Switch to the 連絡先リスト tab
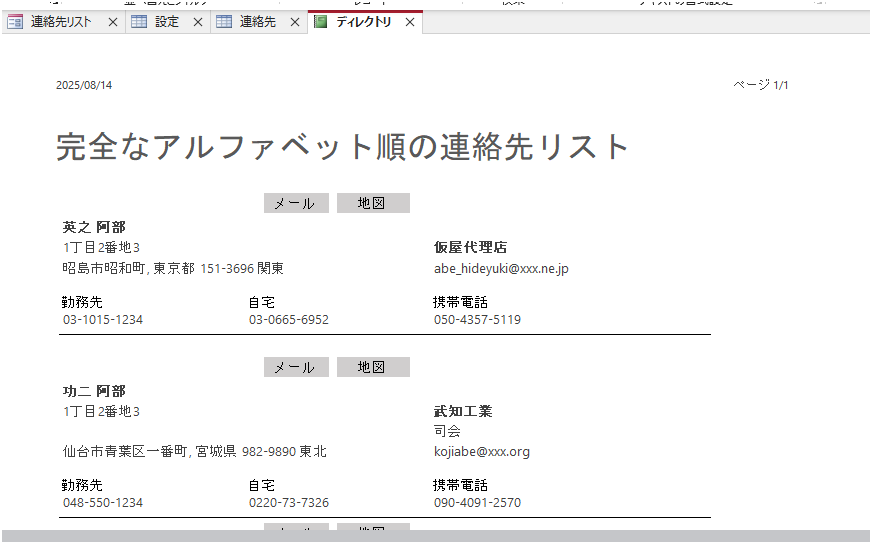872x544 pixels. click(x=61, y=22)
